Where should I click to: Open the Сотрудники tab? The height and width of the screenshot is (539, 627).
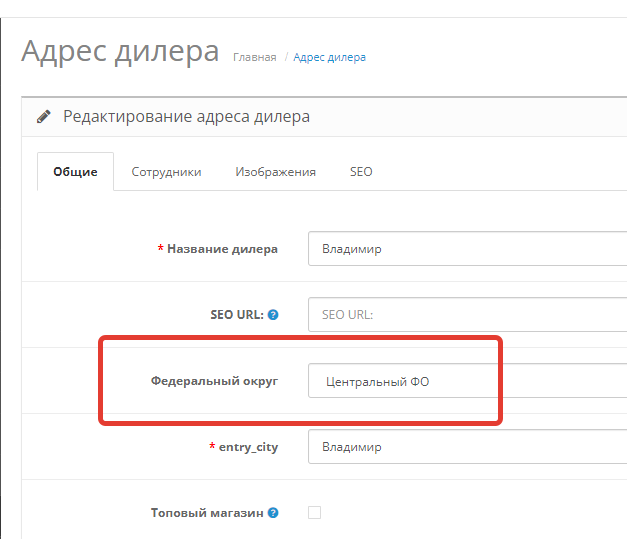tap(166, 172)
